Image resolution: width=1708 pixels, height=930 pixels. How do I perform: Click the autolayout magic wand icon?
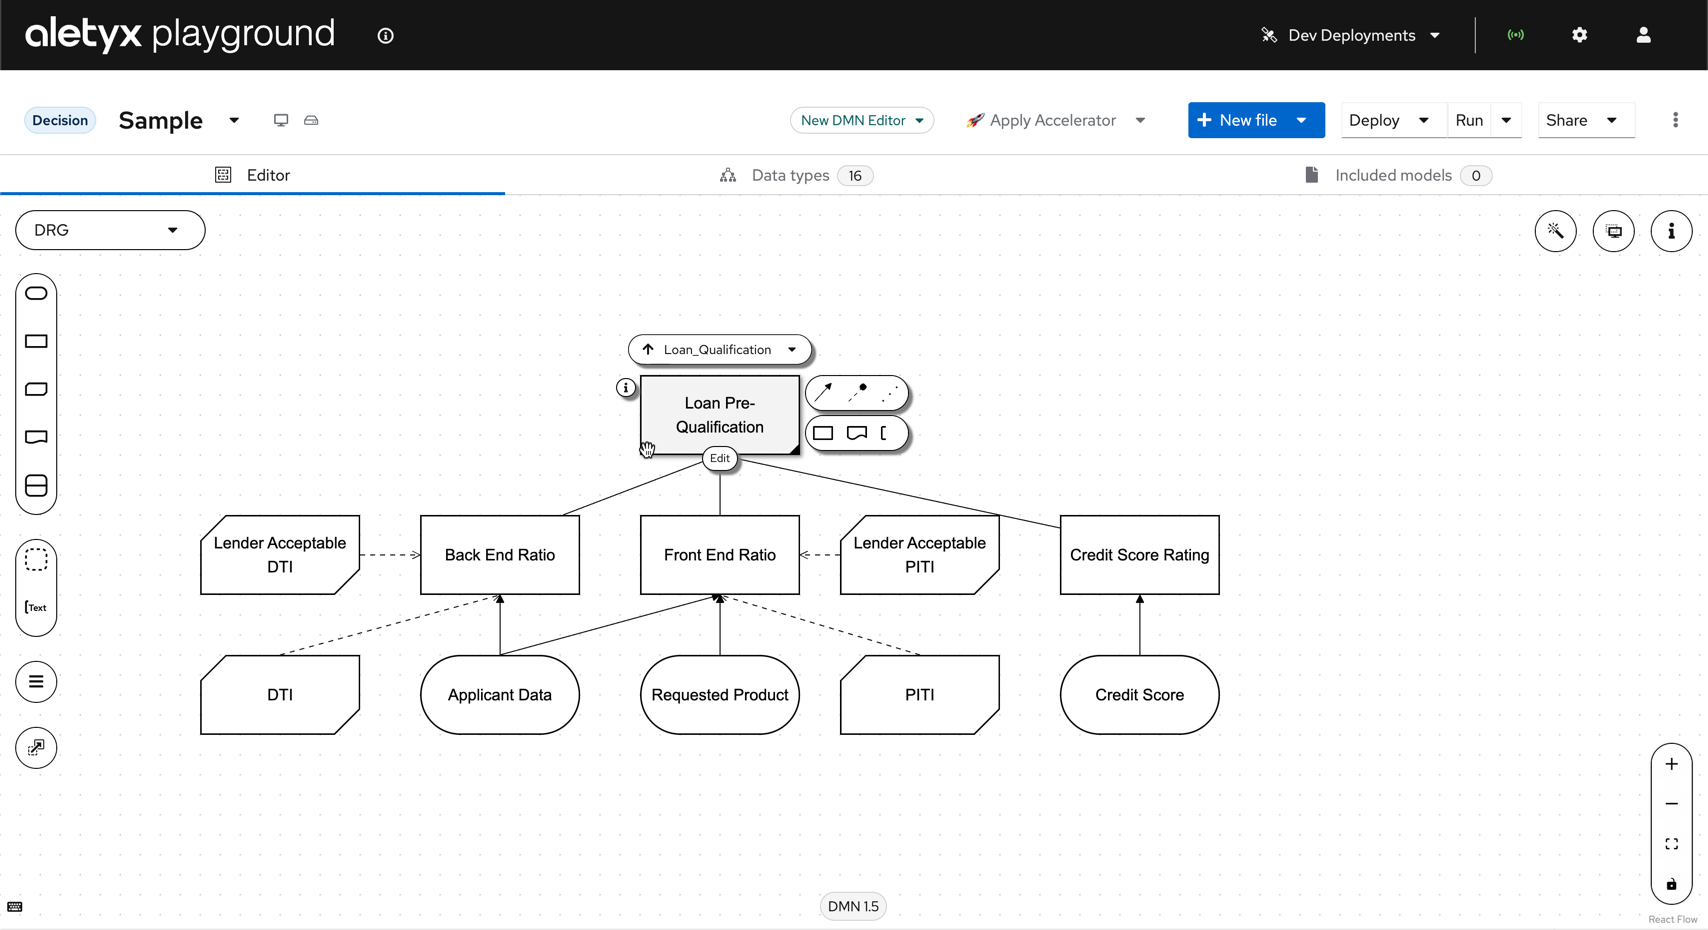point(1555,231)
